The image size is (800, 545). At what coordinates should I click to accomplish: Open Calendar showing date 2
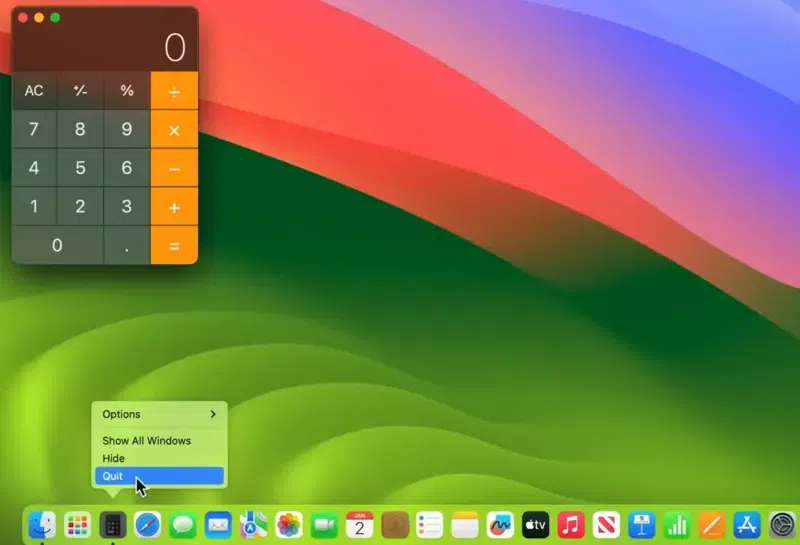tap(359, 525)
